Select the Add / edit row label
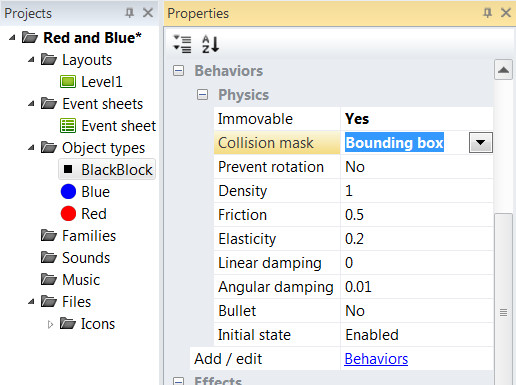Image resolution: width=516 pixels, height=385 pixels. (x=228, y=359)
